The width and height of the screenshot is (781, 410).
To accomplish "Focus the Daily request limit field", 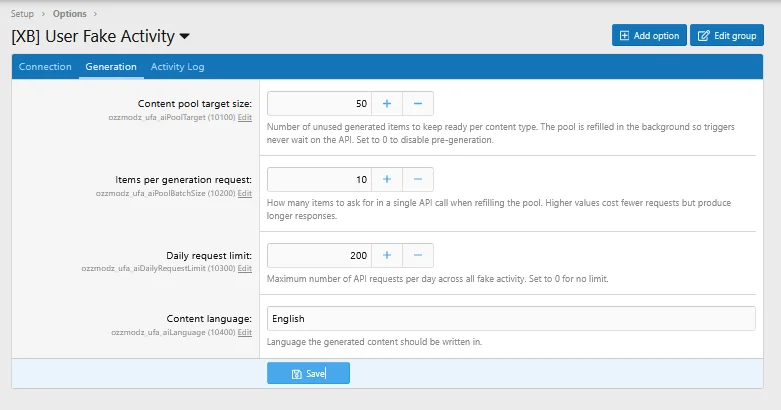I will (319, 256).
